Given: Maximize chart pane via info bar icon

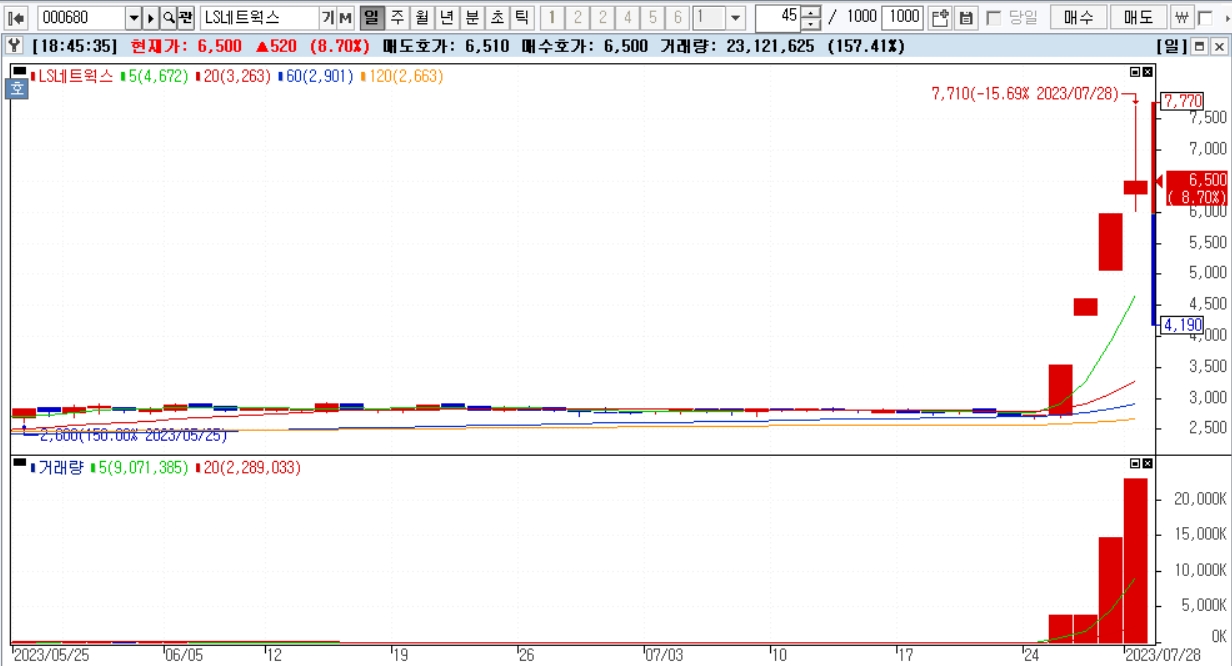Looking at the screenshot, I should click(1199, 46).
